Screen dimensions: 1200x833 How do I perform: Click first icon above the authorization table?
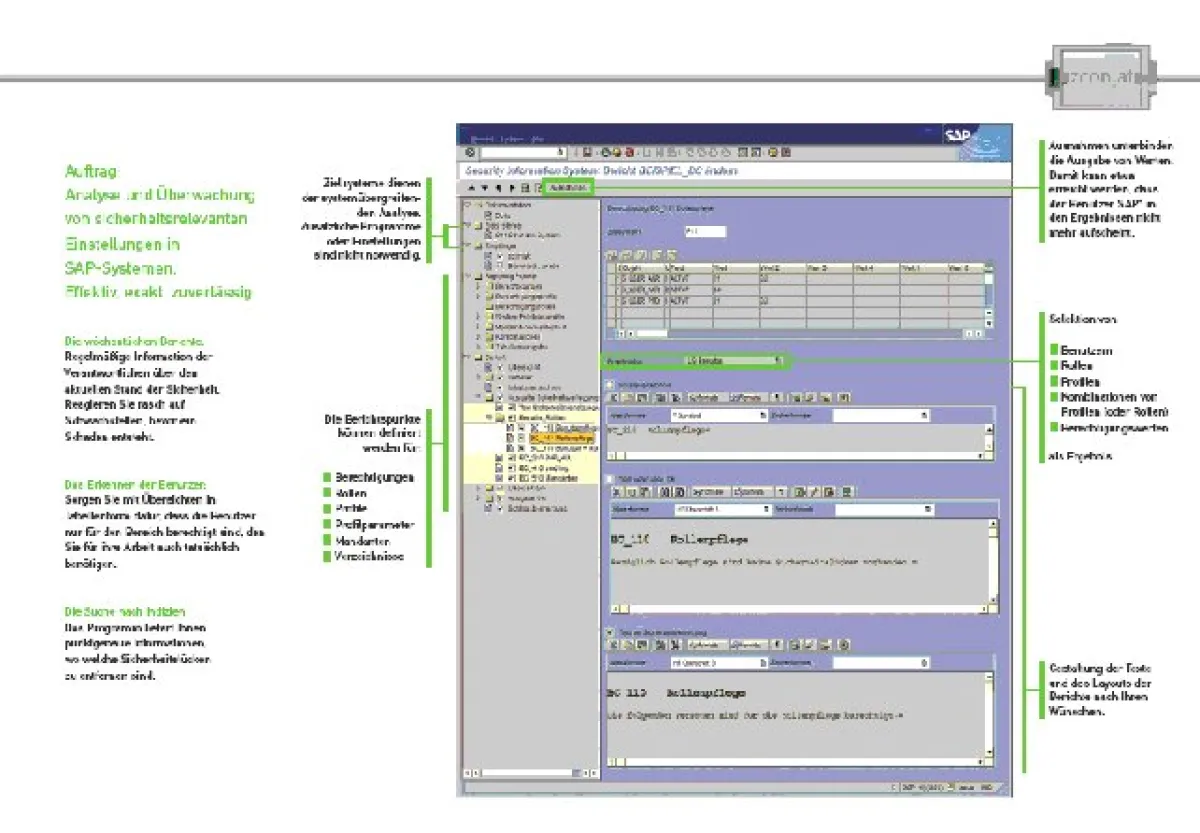(612, 256)
